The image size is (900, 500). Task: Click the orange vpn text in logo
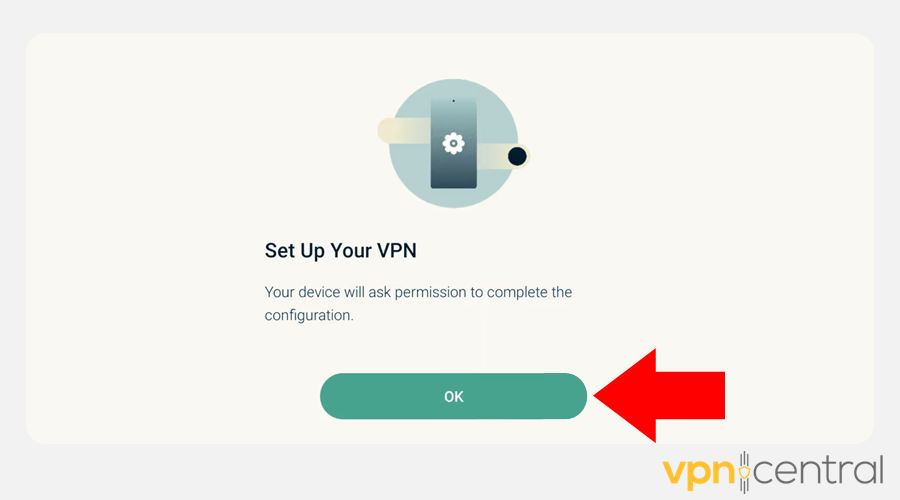(x=699, y=474)
